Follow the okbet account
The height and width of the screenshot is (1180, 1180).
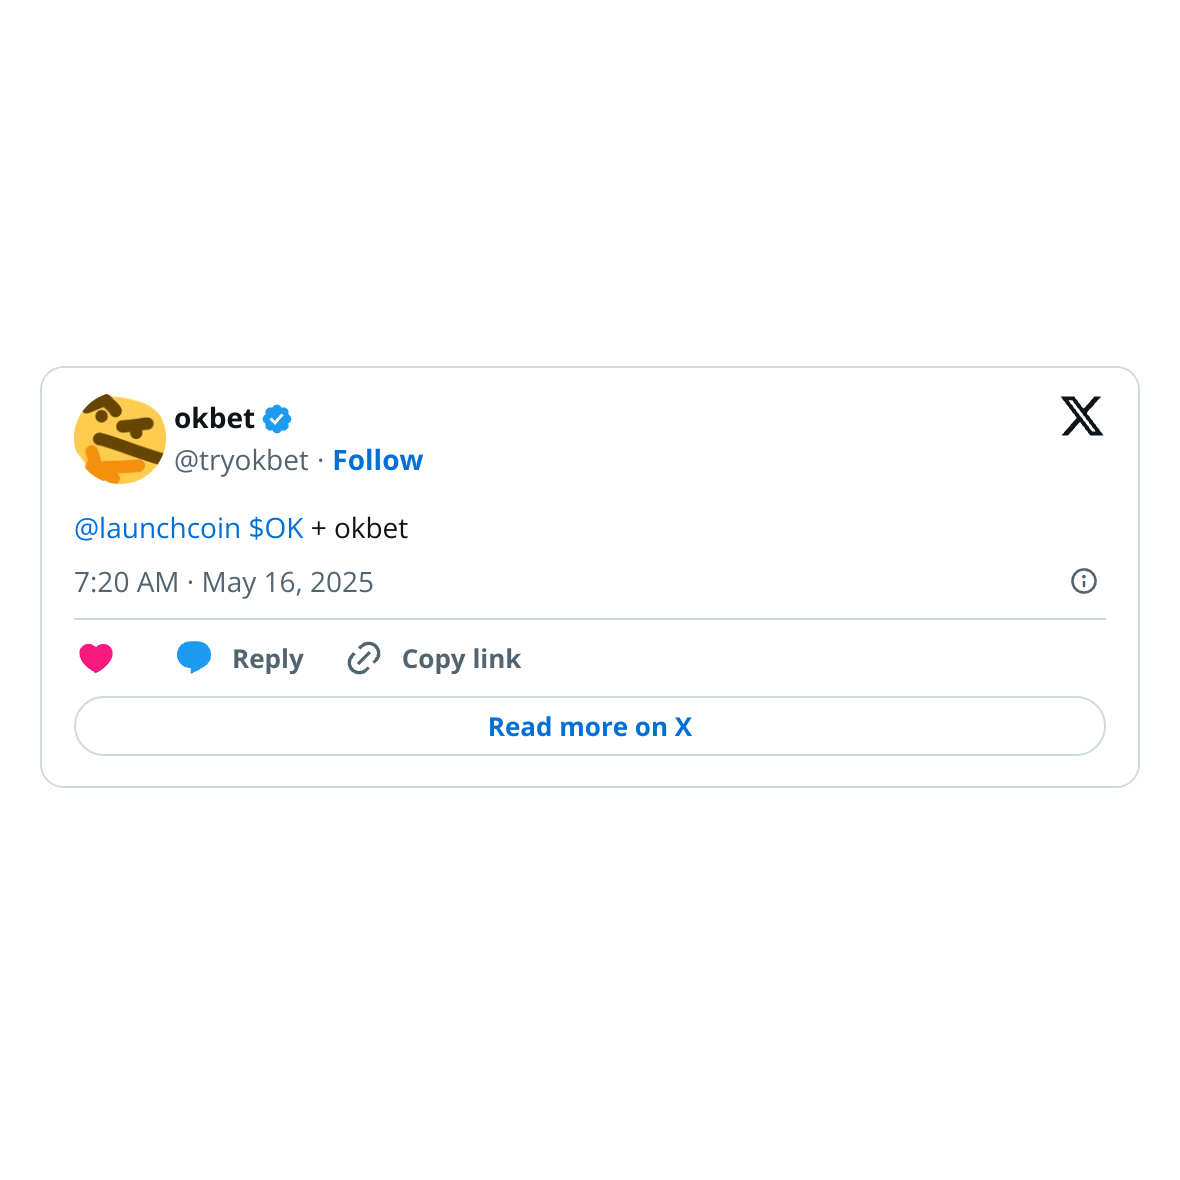pyautogui.click(x=377, y=460)
